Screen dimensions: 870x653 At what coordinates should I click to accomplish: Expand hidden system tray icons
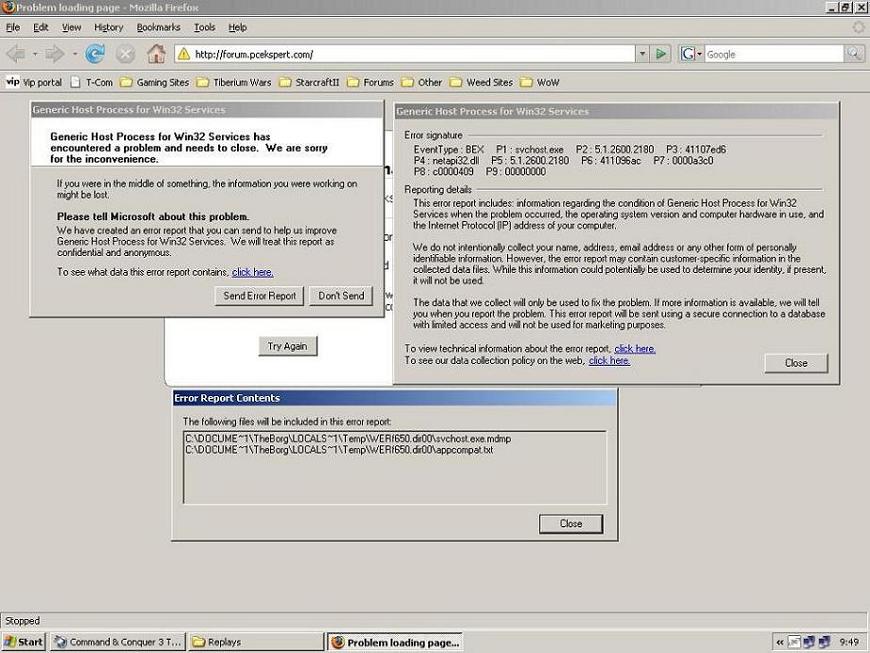780,642
